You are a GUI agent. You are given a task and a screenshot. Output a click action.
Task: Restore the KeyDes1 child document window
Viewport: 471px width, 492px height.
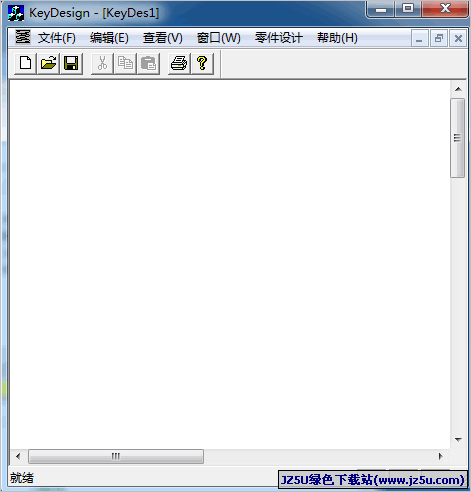439,39
